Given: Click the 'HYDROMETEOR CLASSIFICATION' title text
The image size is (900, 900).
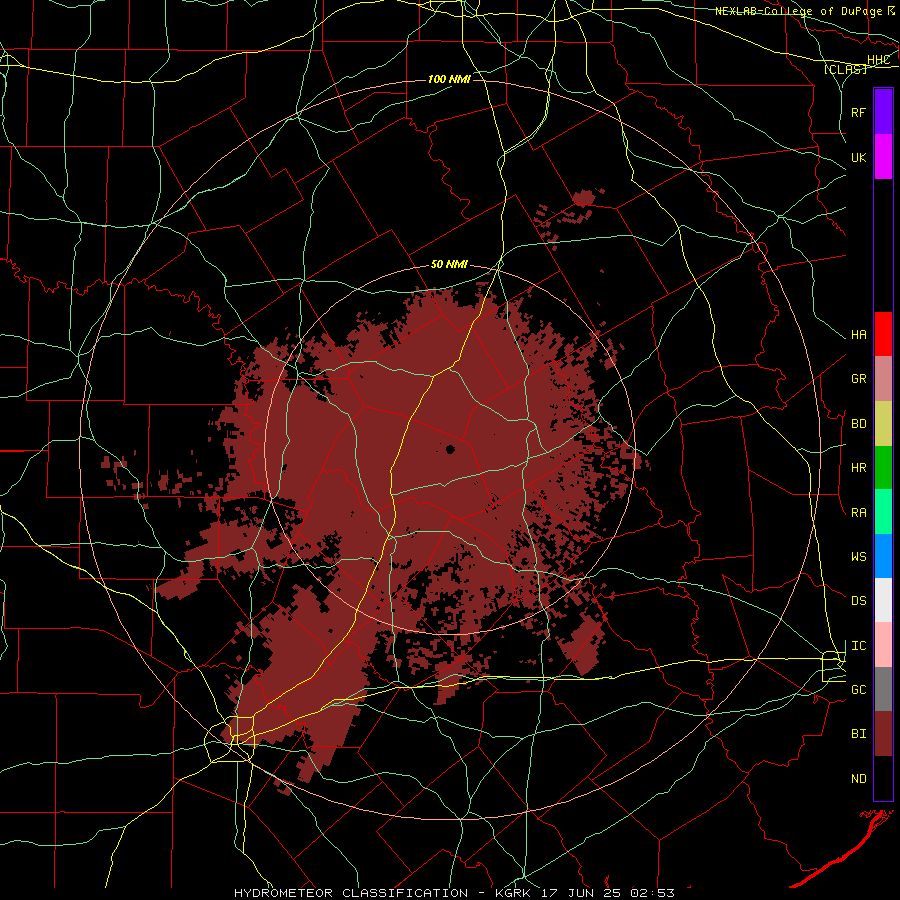Looking at the screenshot, I should tap(351, 893).
